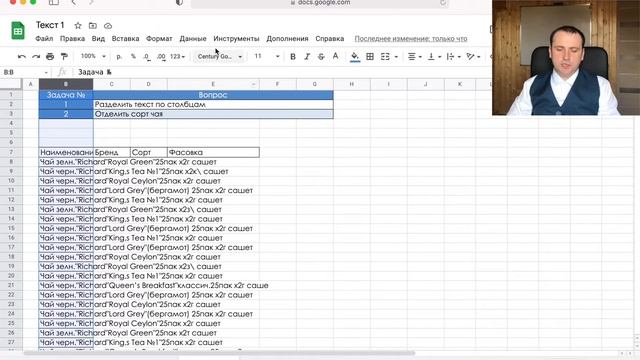Screen dimensions: 640x360
Task: Click the docs.google.com address bar
Action: pos(320,2)
